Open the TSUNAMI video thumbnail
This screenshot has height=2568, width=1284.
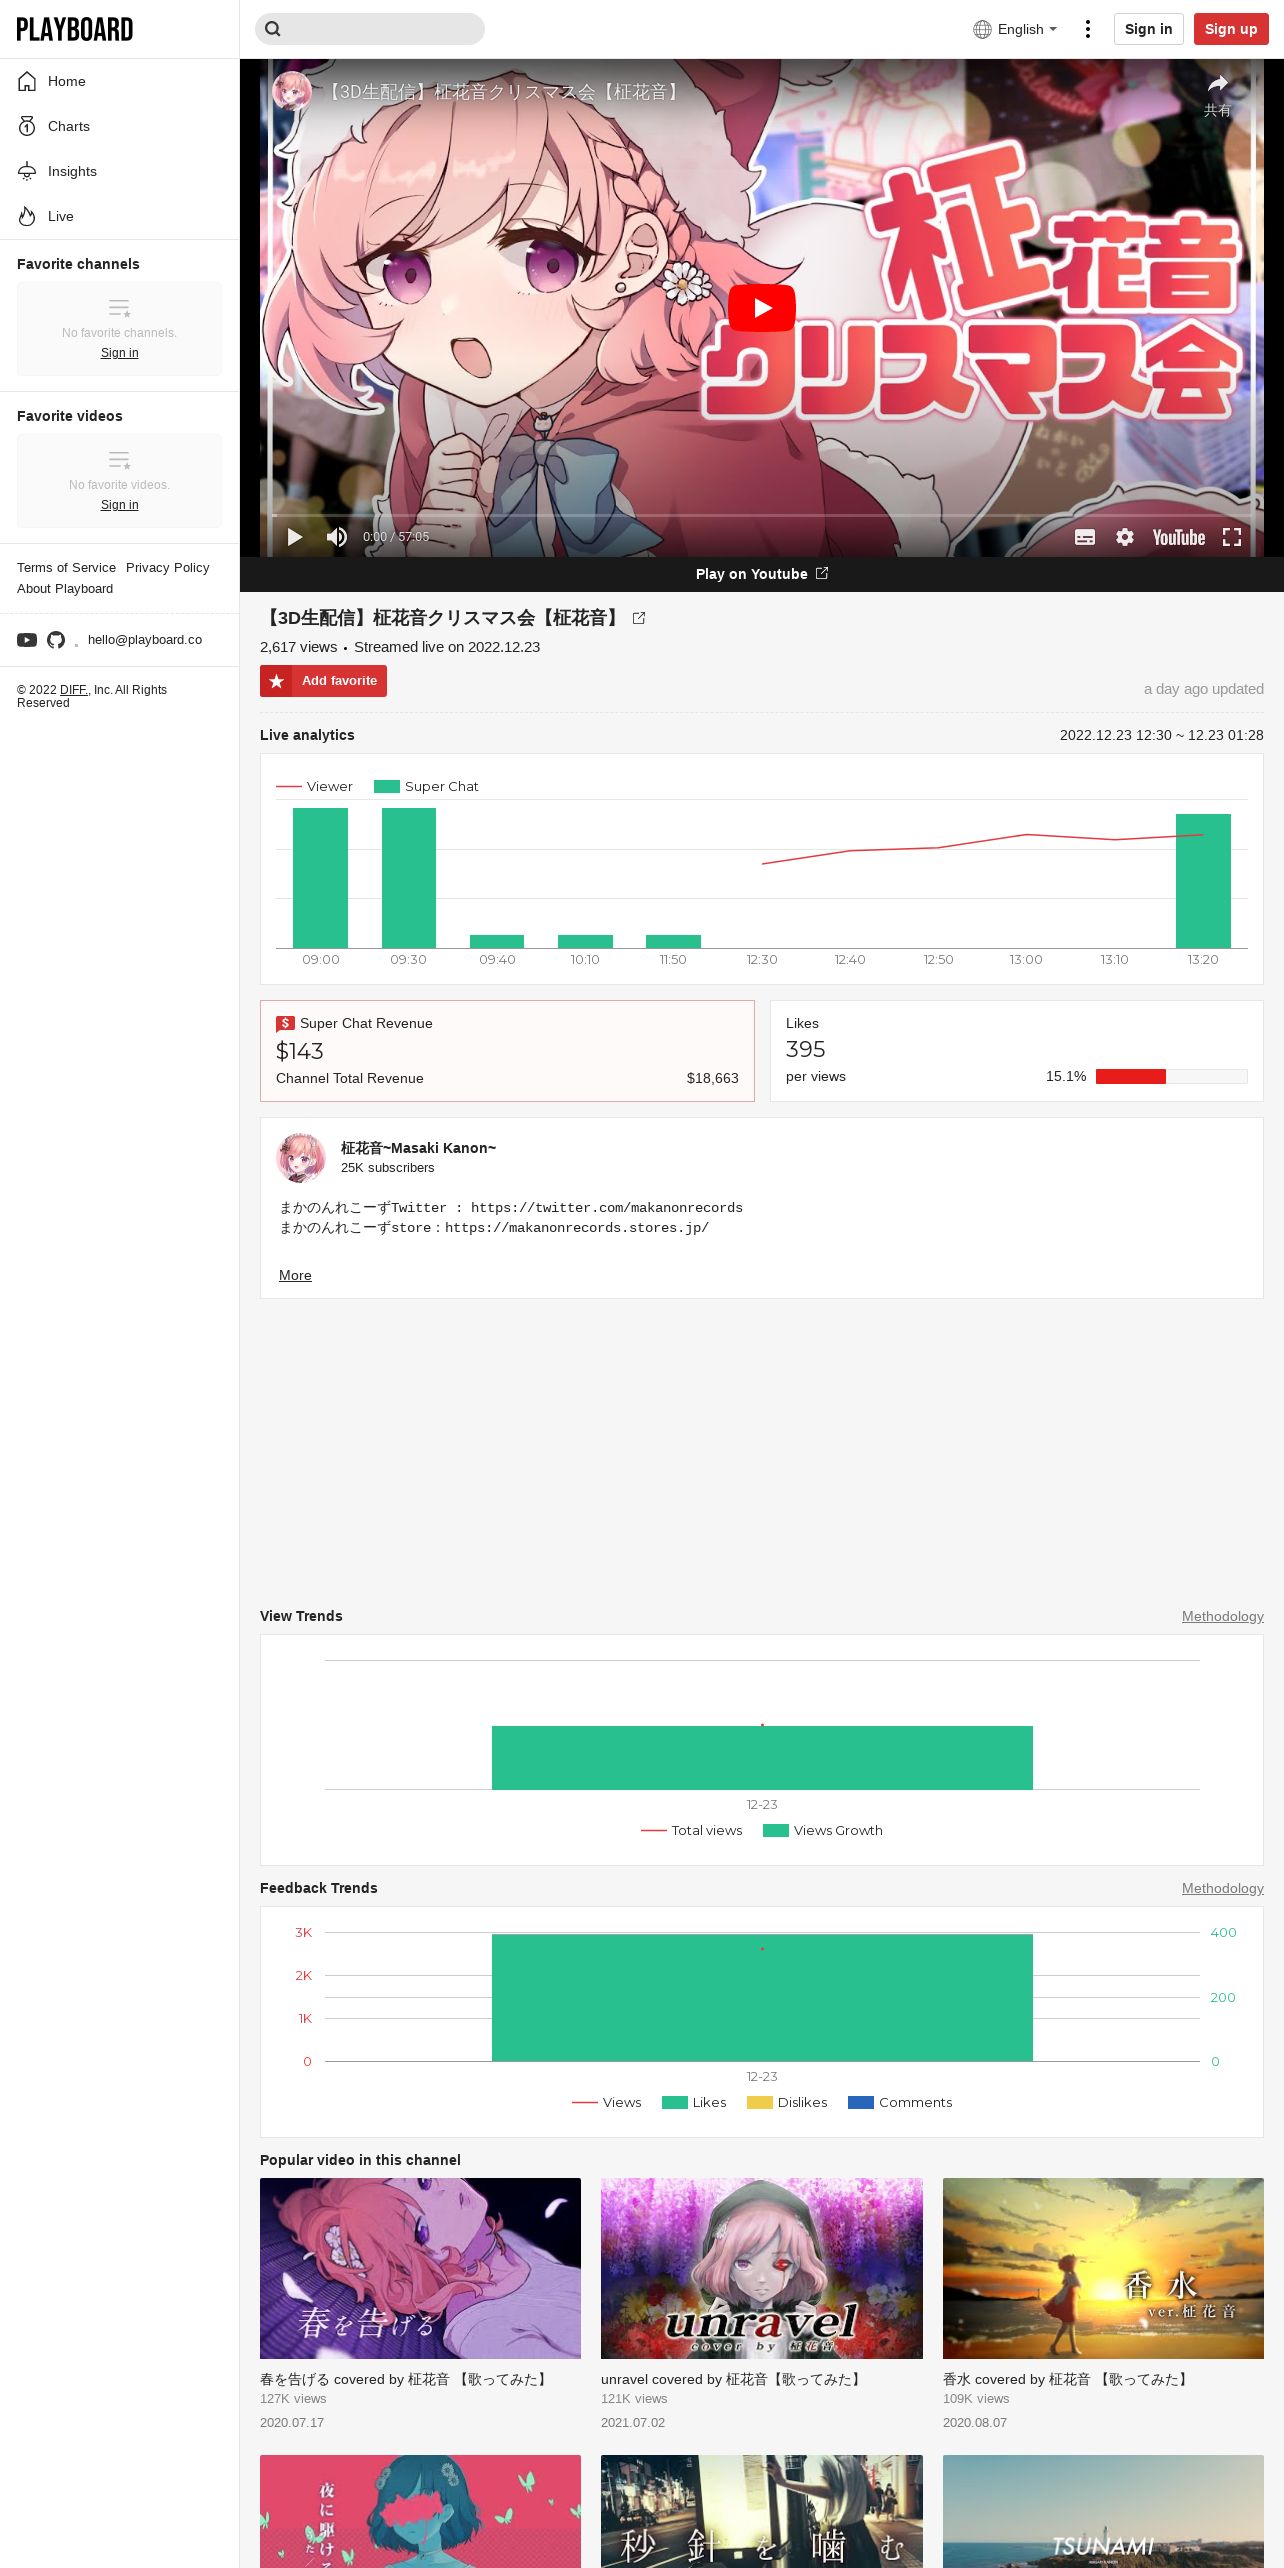[x=1103, y=2511]
